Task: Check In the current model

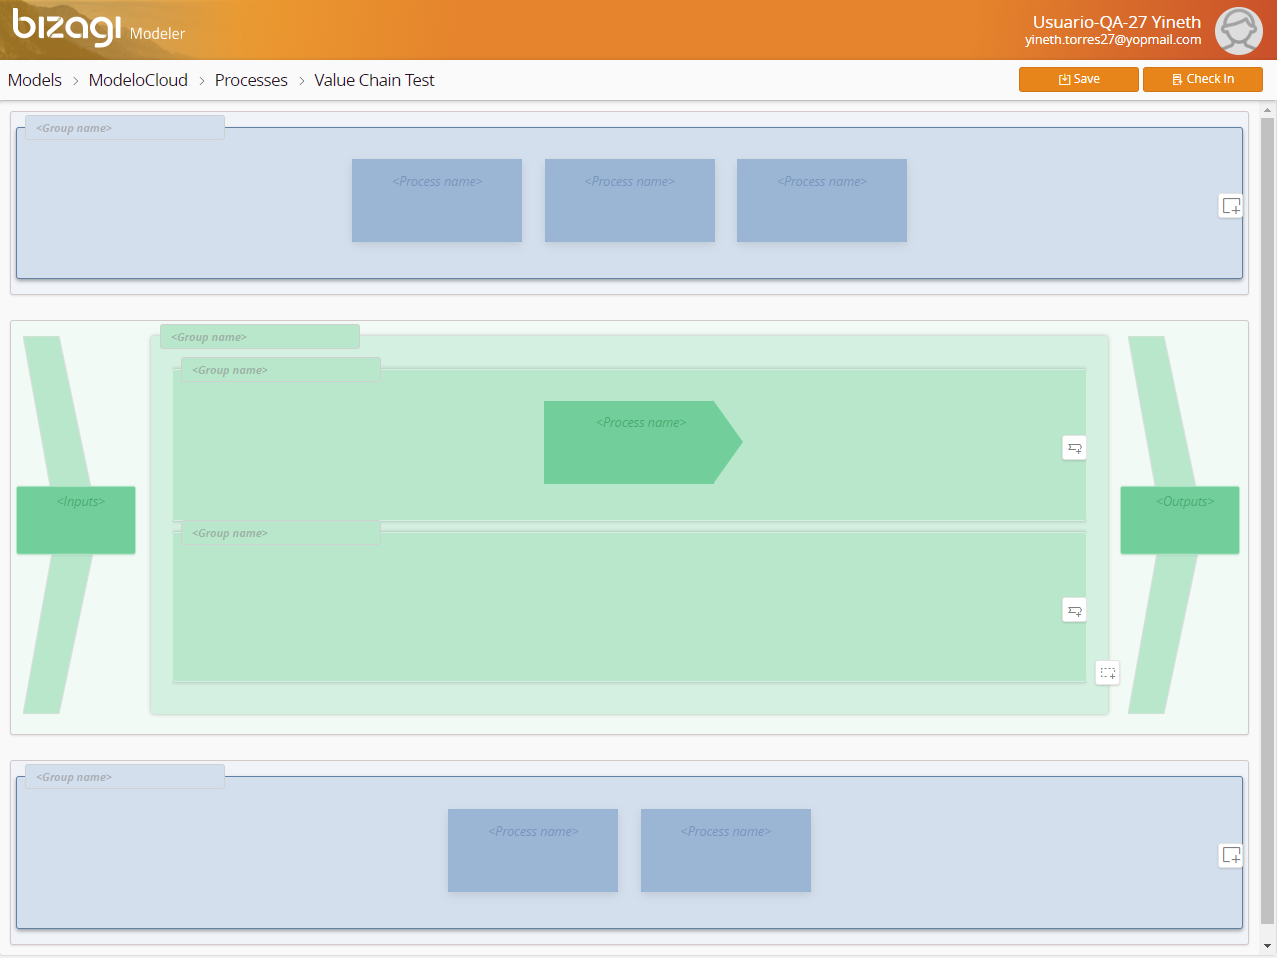Action: point(1202,79)
